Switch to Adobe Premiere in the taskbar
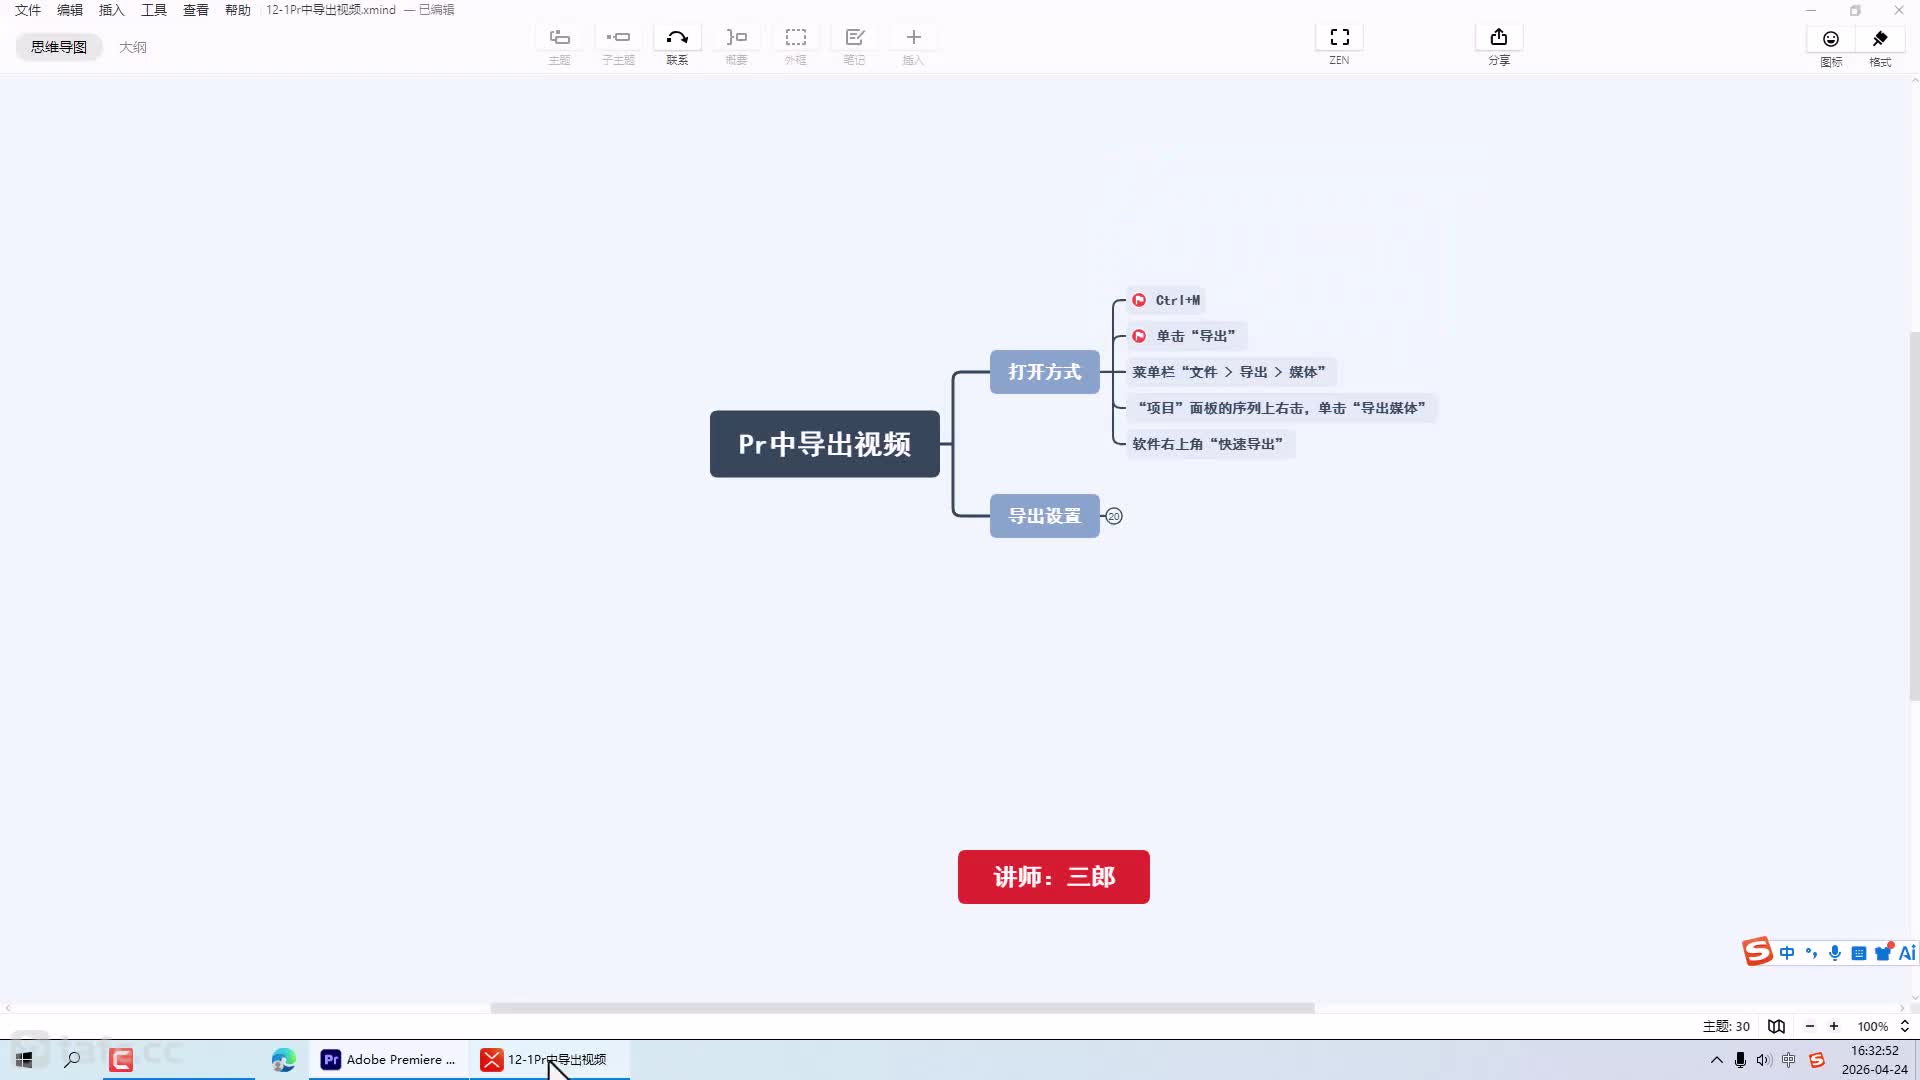Viewport: 1920px width, 1080px height. point(389,1060)
